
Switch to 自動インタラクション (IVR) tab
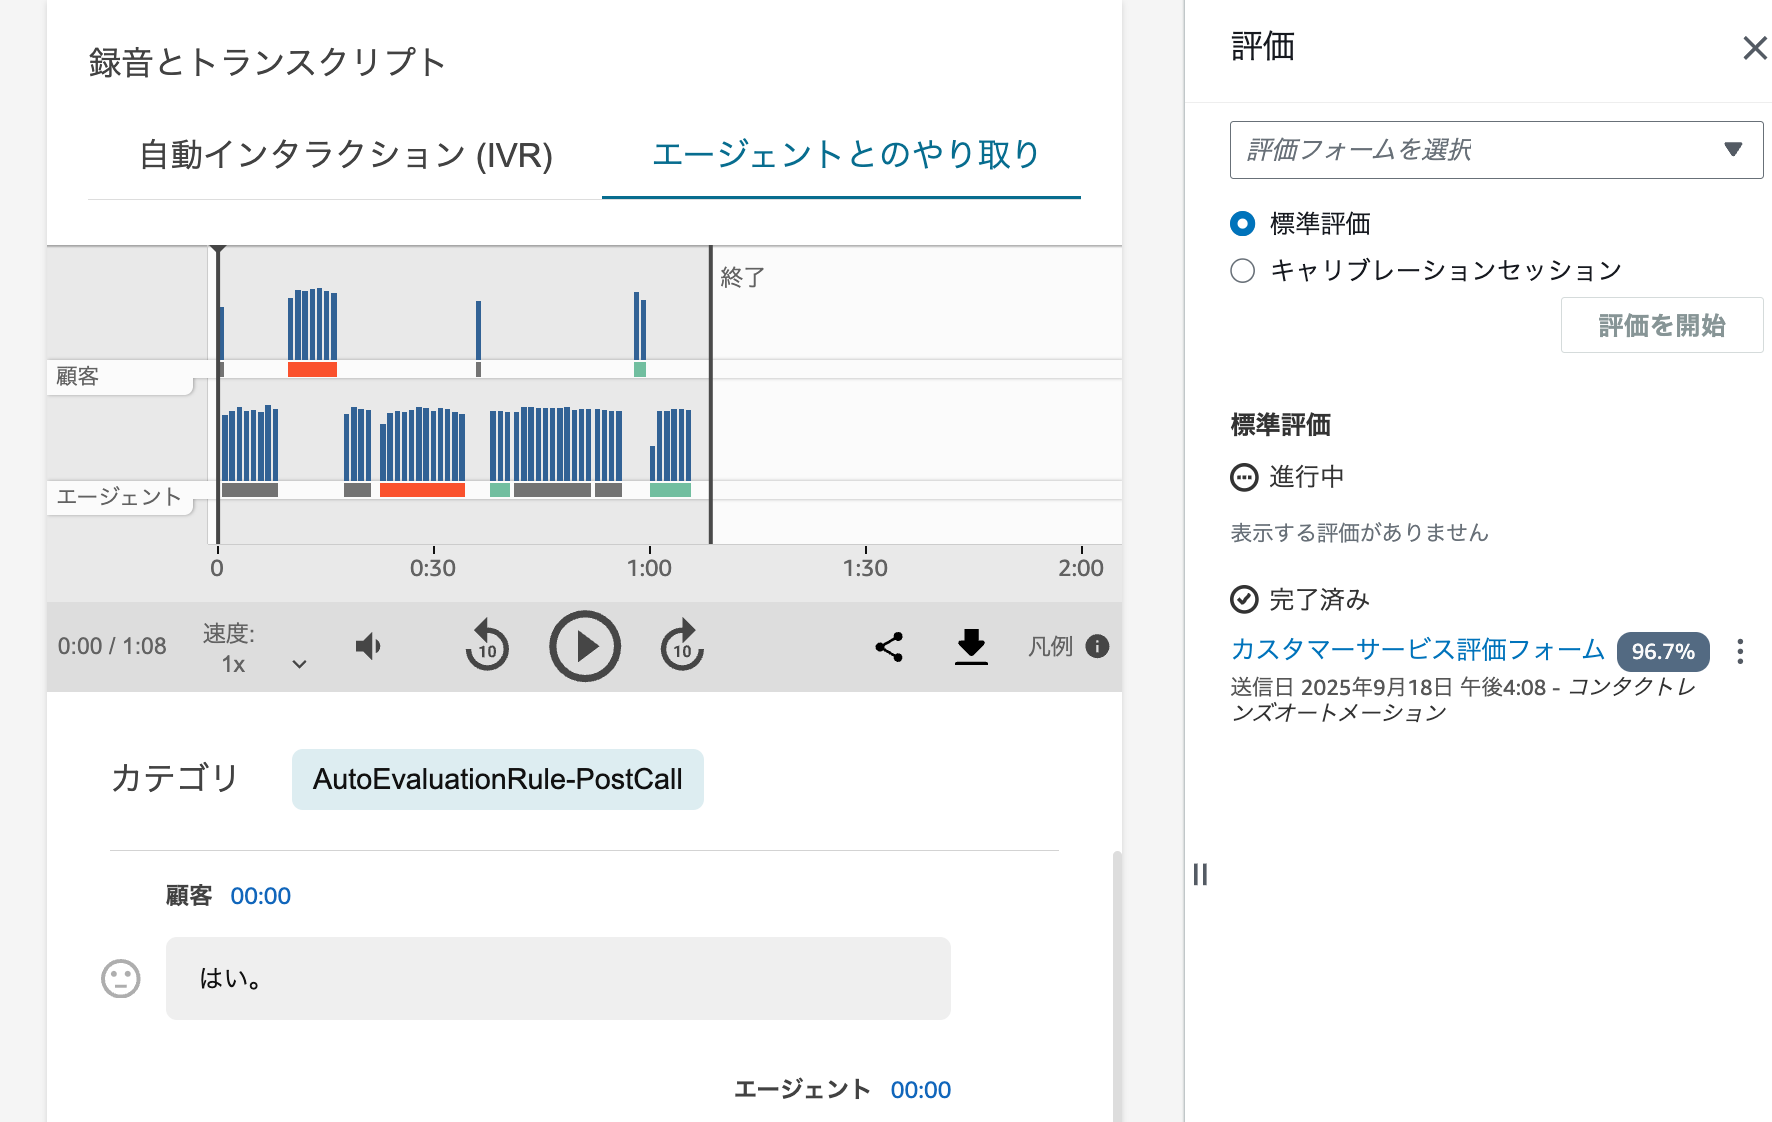(345, 155)
